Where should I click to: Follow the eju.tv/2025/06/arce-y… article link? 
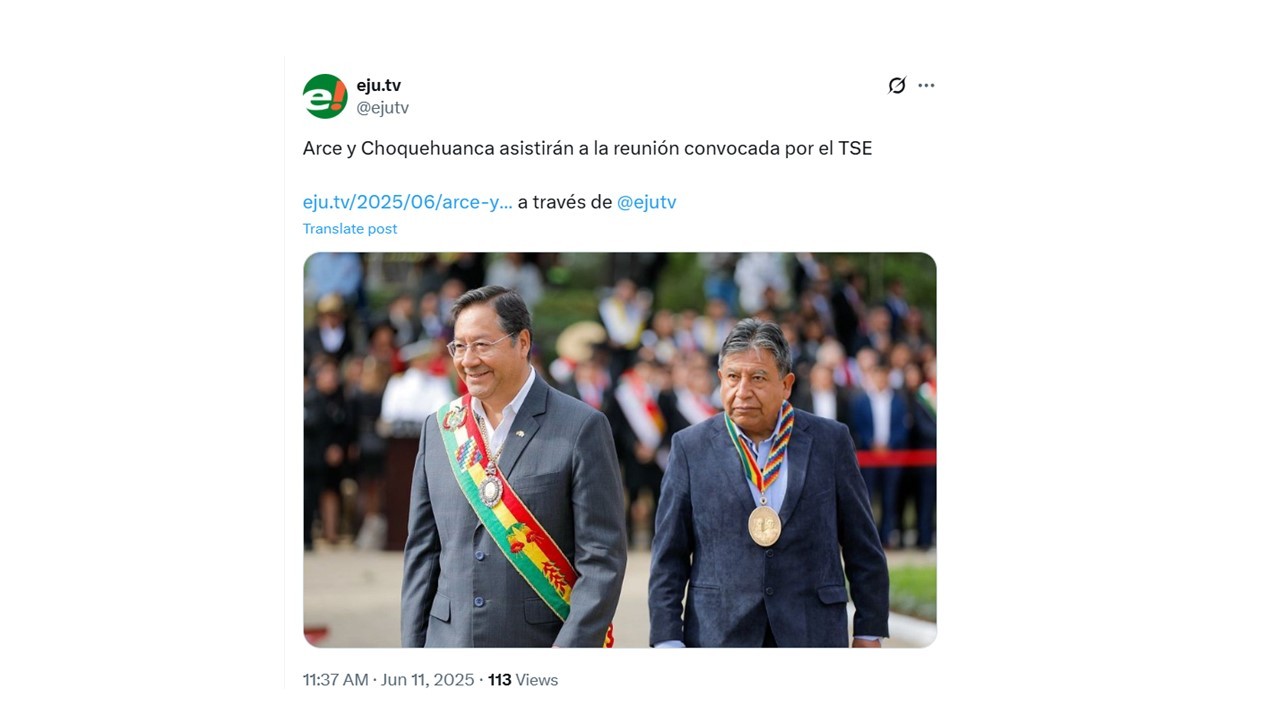pos(408,202)
